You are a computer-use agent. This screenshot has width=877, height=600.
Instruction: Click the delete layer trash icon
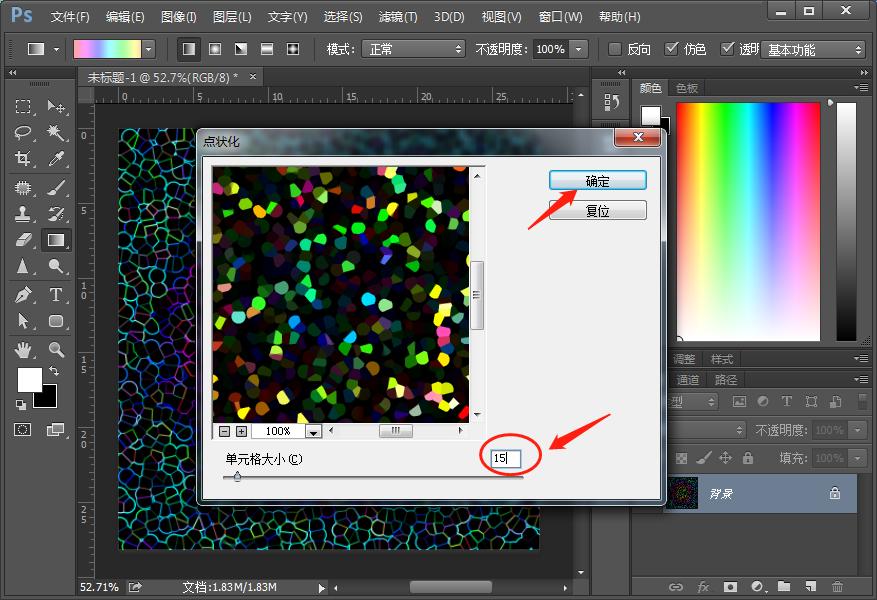837,587
